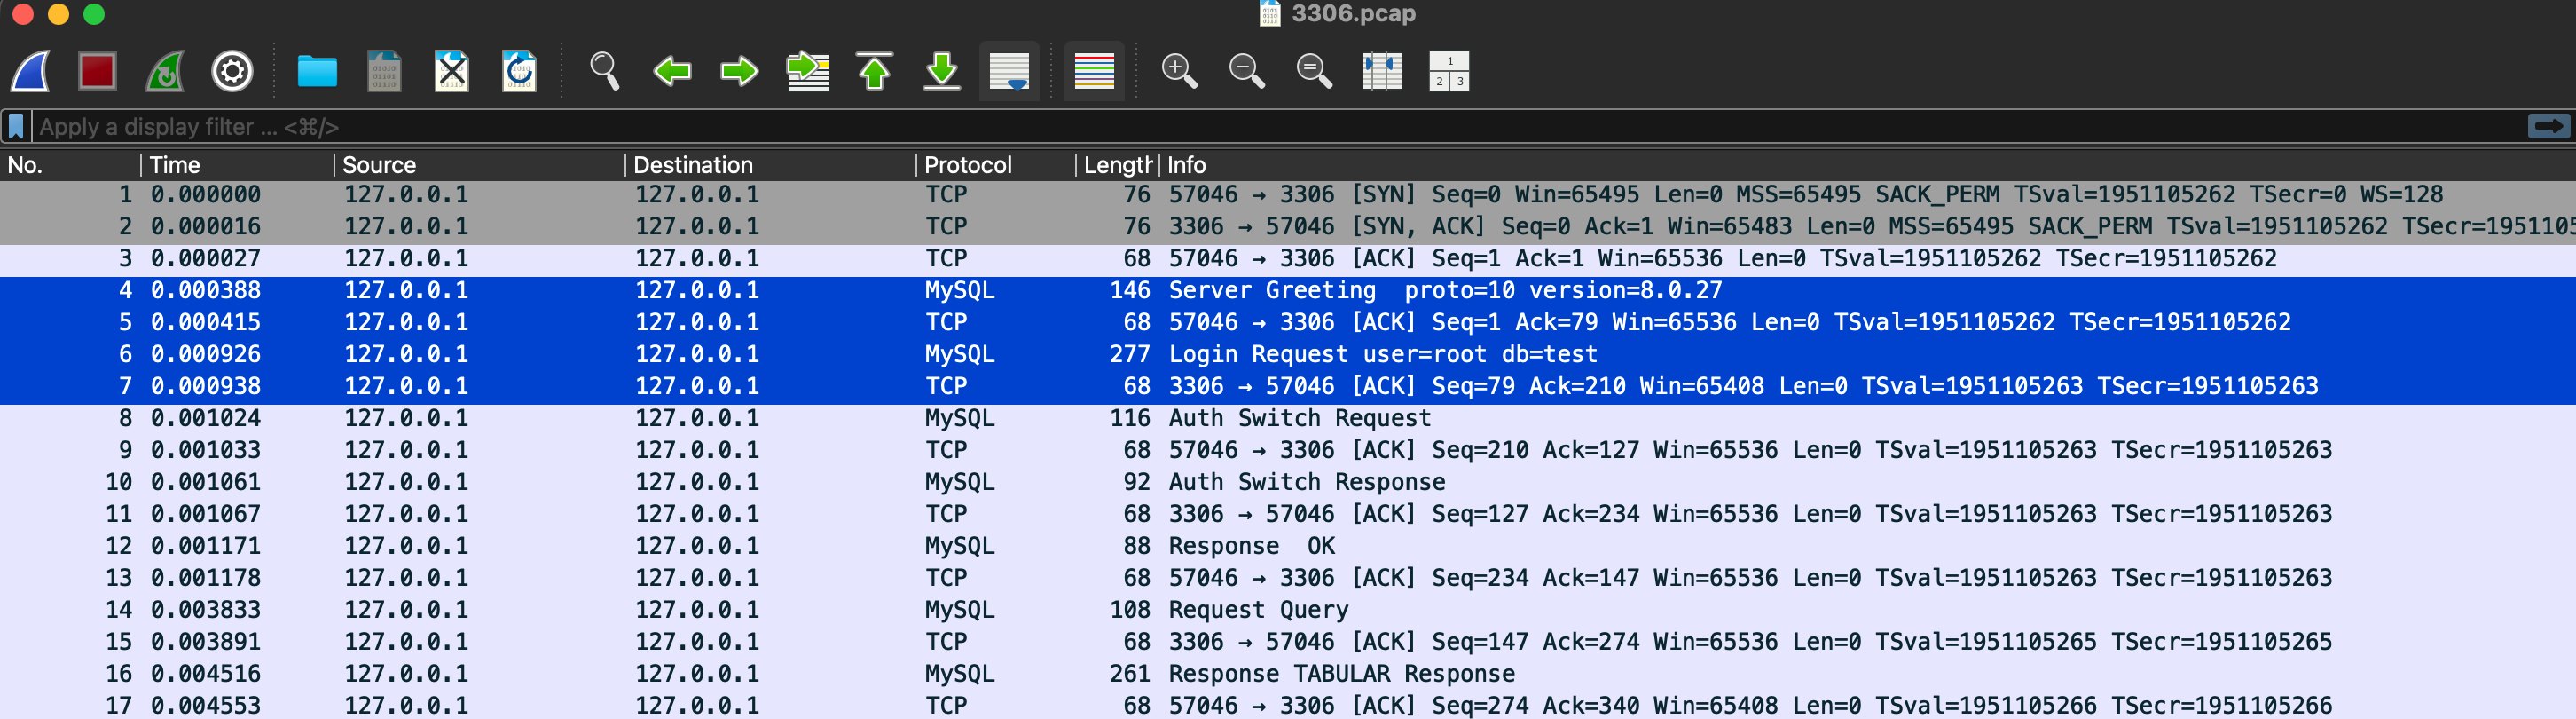Go to first packet arrow

tap(874, 72)
